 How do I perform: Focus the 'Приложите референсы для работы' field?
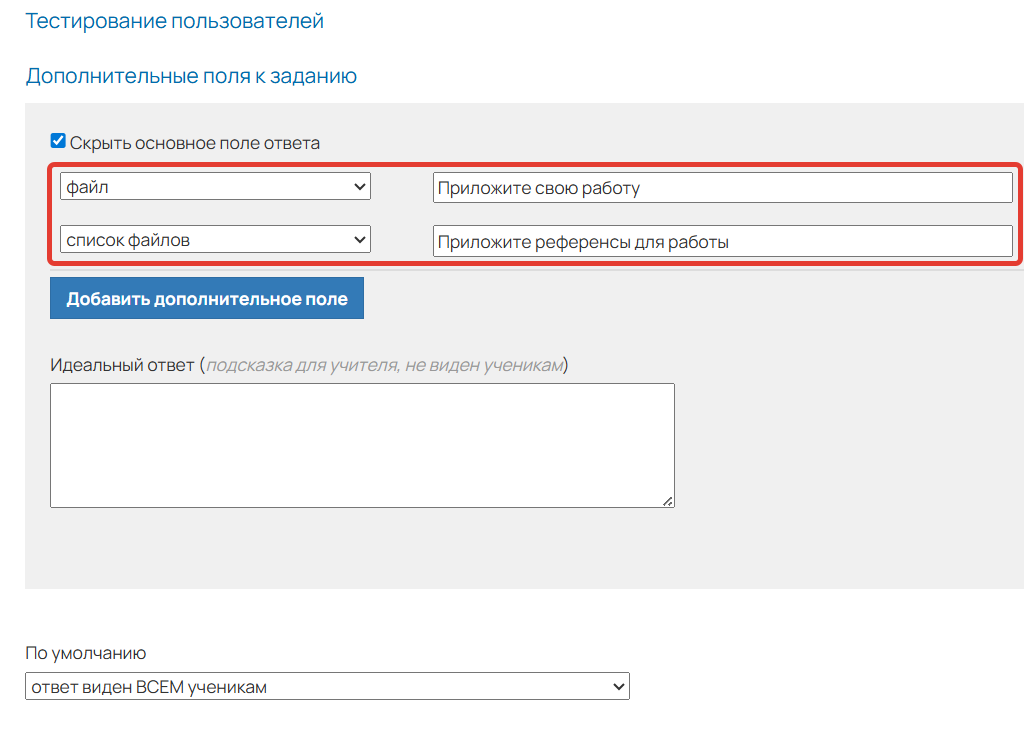(722, 241)
